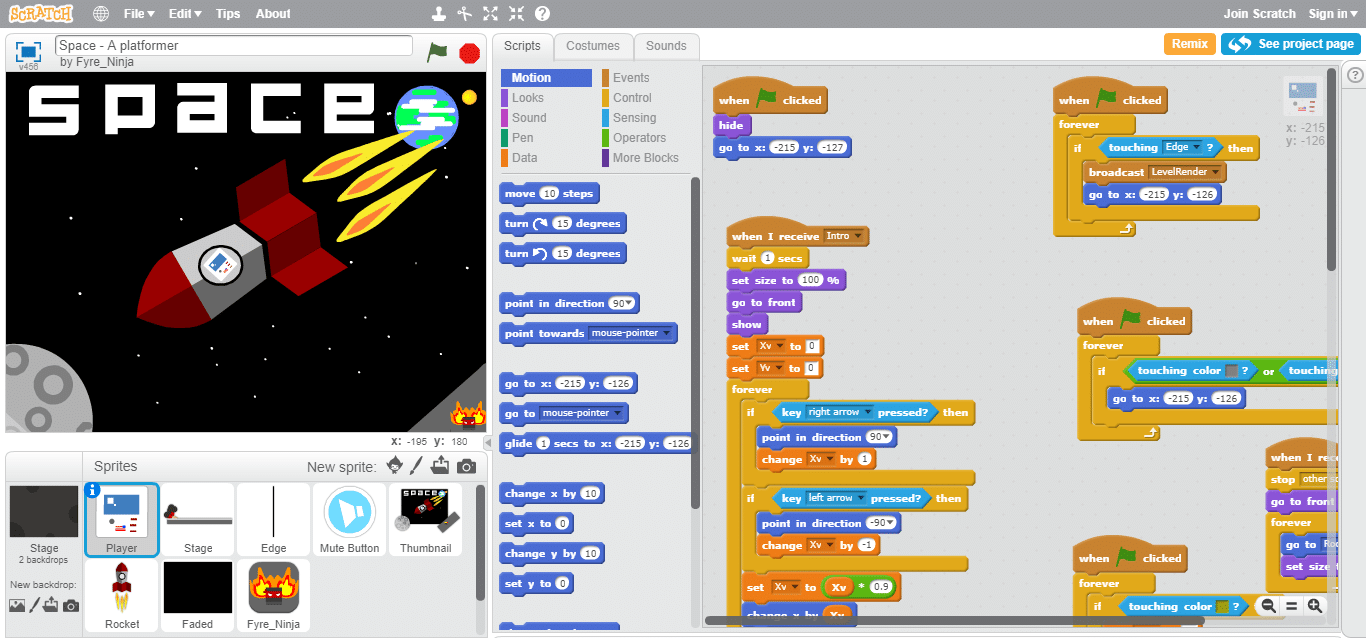Screen dimensions: 1366x638
Task: Select More Blocks category
Action: 645,158
